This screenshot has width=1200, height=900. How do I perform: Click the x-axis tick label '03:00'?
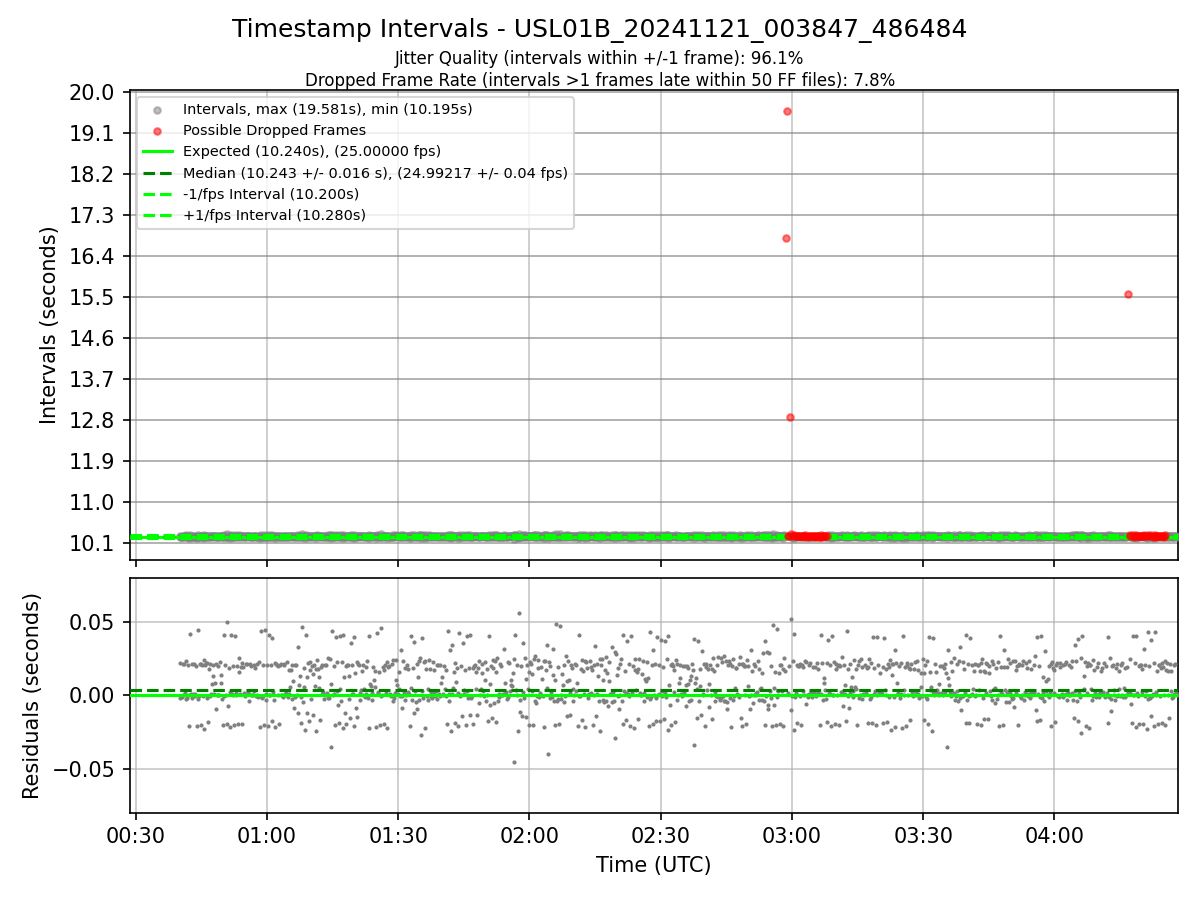[x=792, y=836]
